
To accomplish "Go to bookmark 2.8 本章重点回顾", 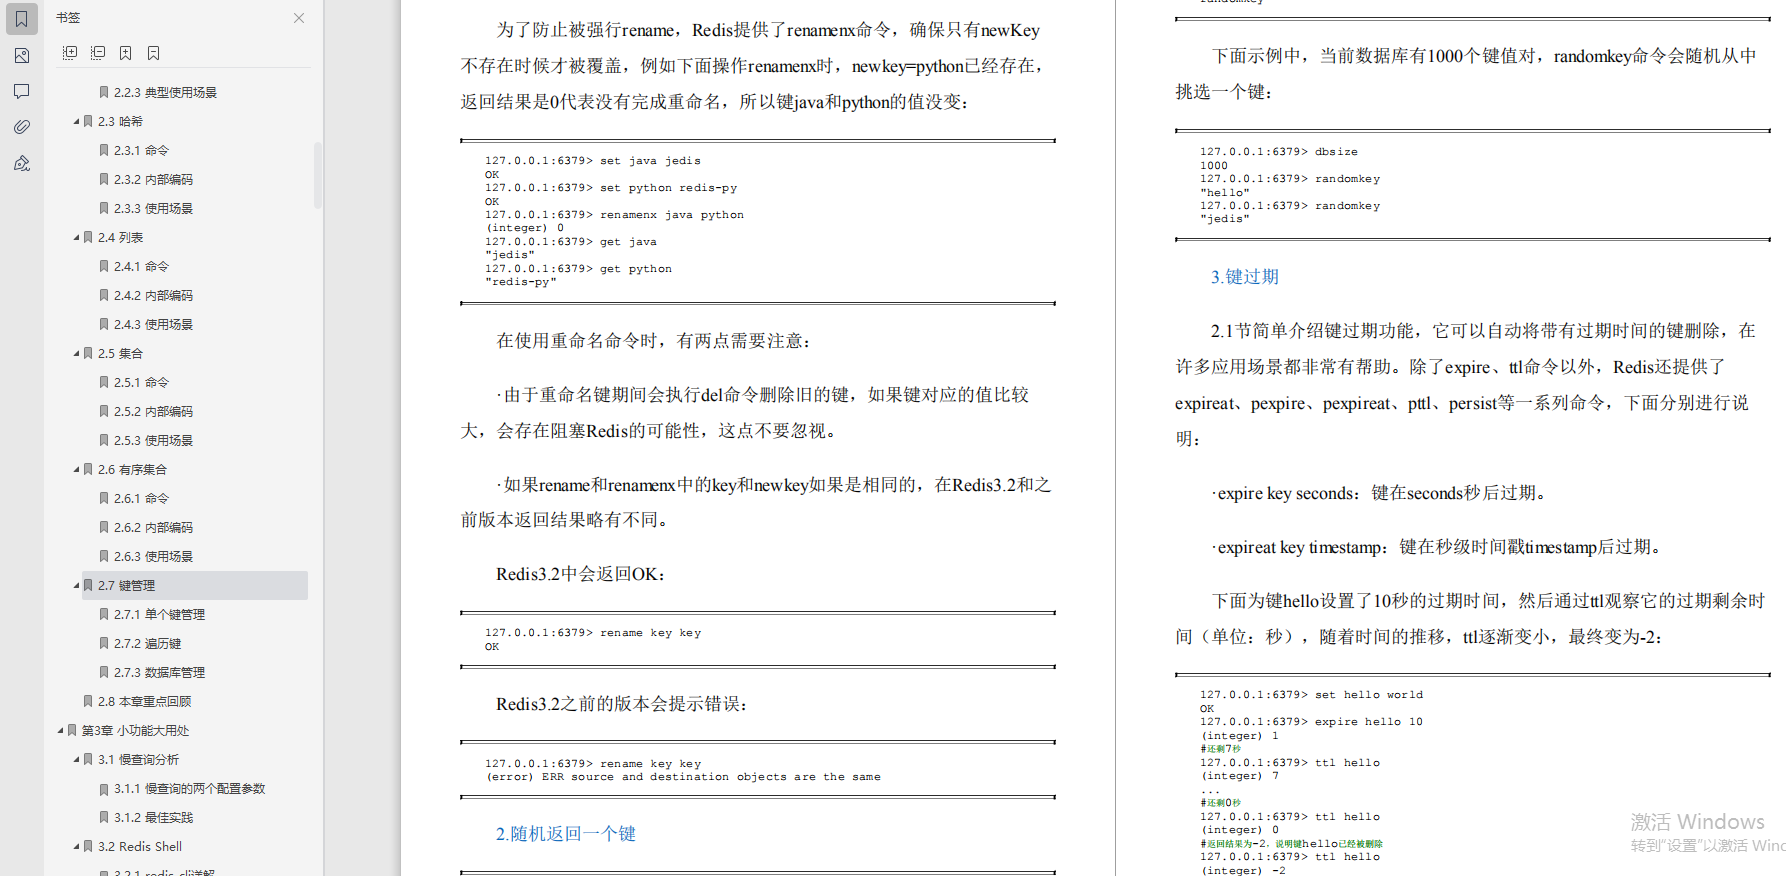I will 144,701.
